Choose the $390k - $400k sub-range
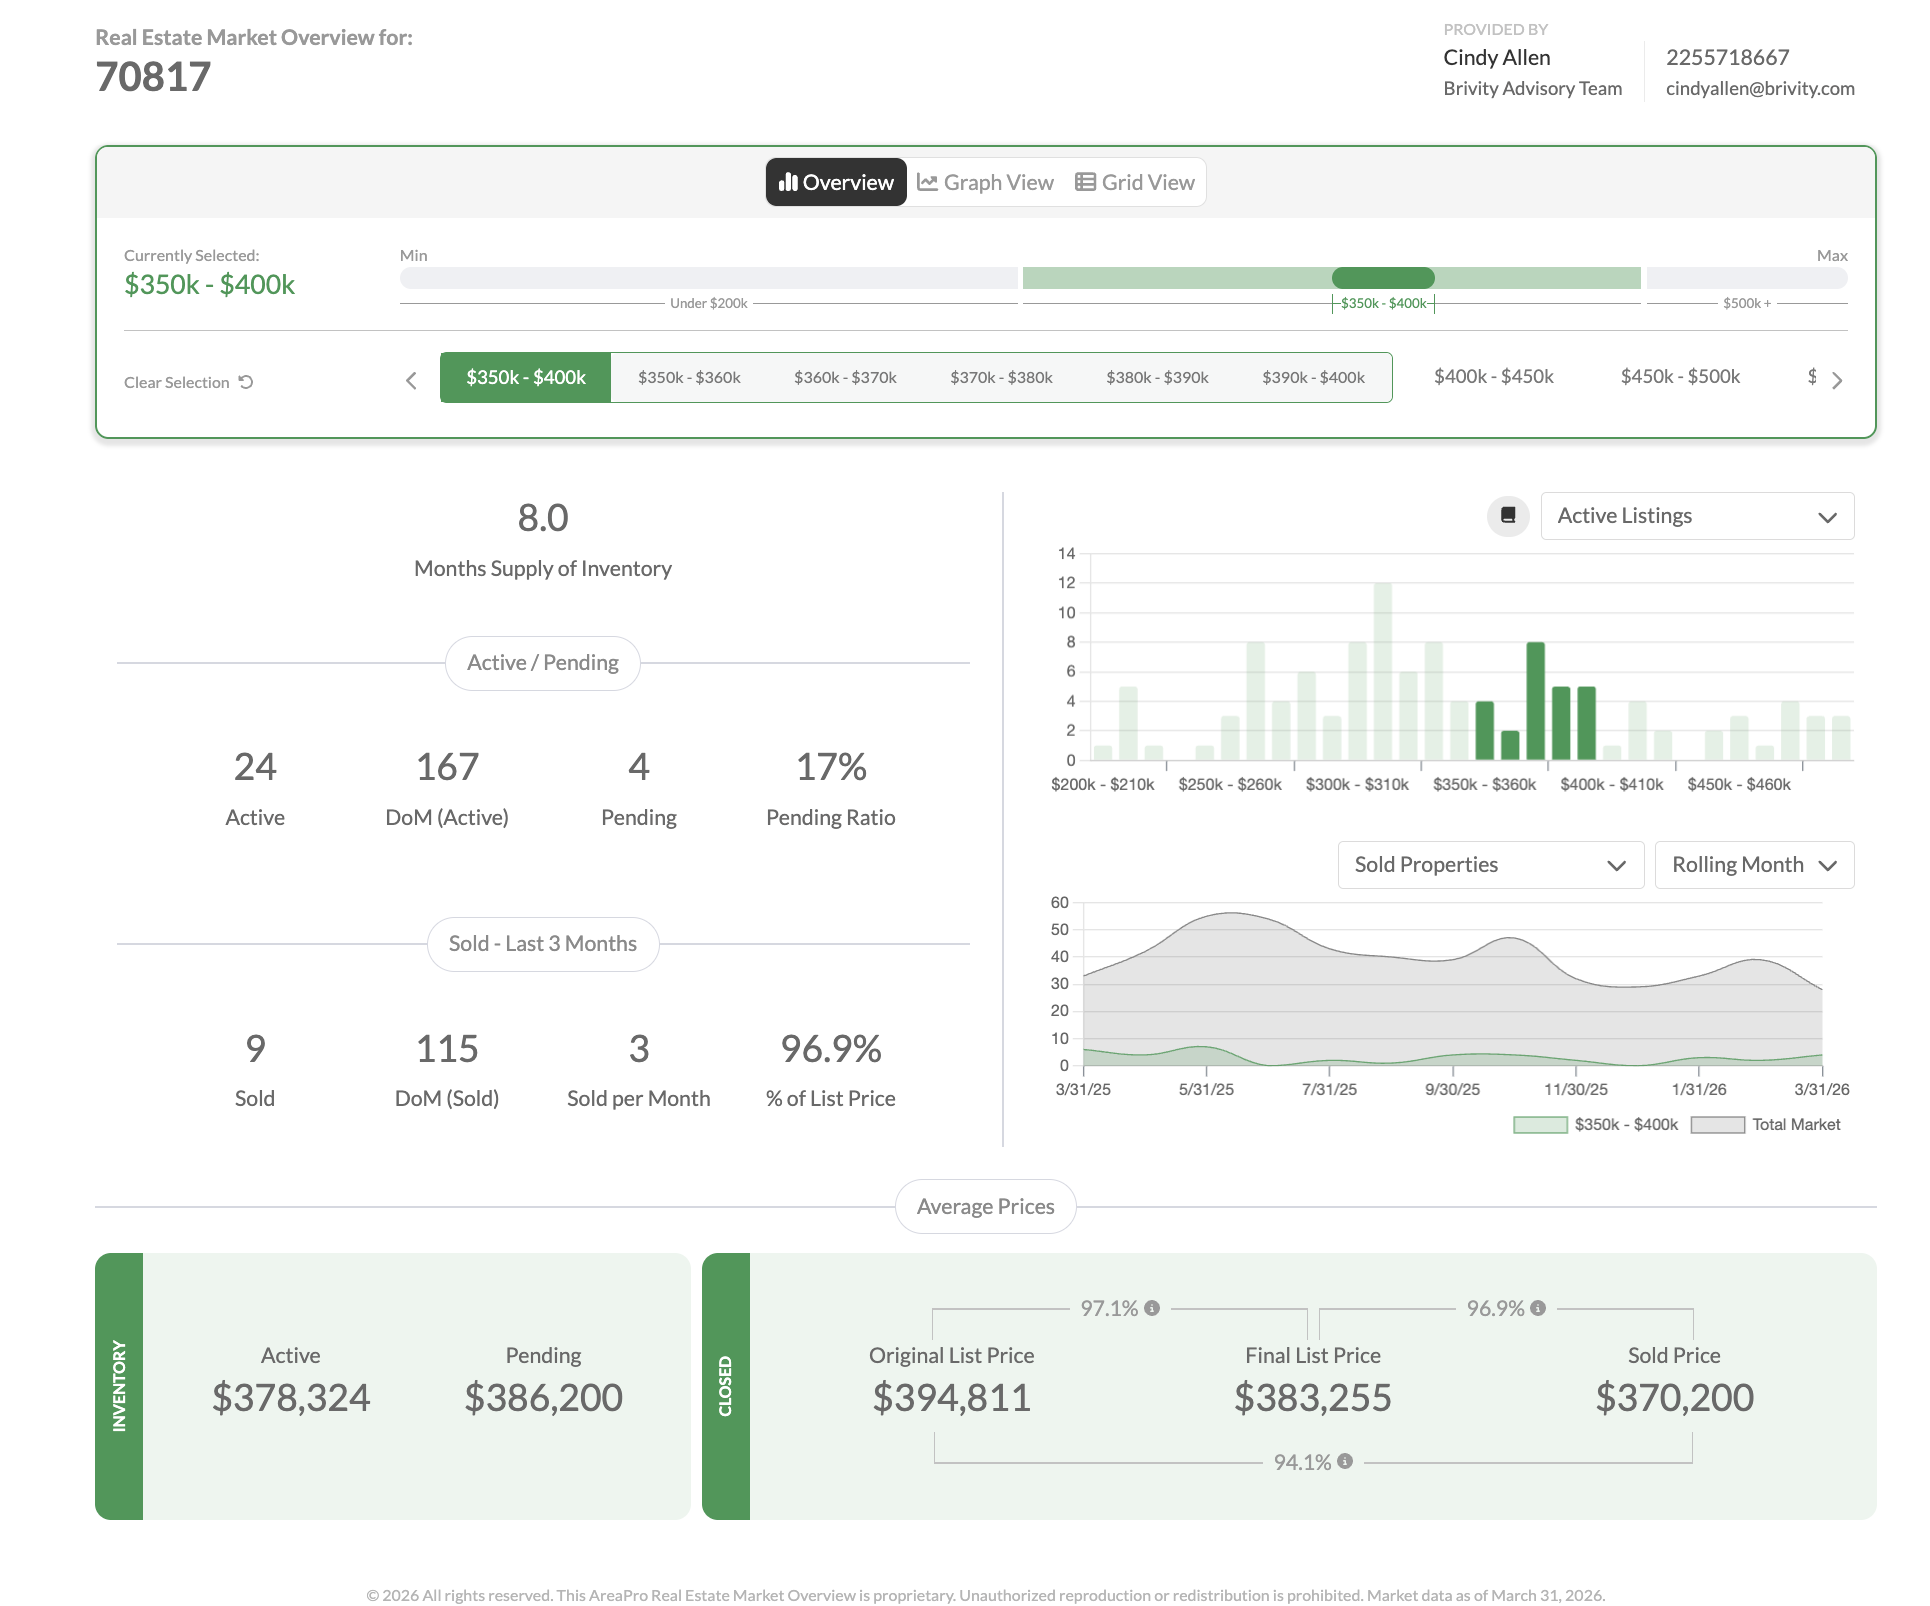Screen dimensions: 1930x1606 1313,377
